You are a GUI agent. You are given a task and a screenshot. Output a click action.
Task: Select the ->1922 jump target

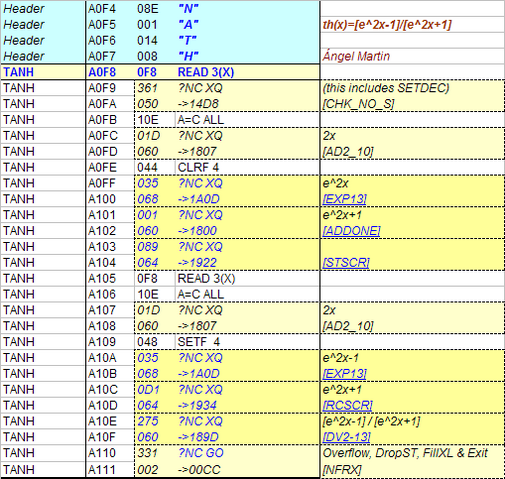[197, 263]
